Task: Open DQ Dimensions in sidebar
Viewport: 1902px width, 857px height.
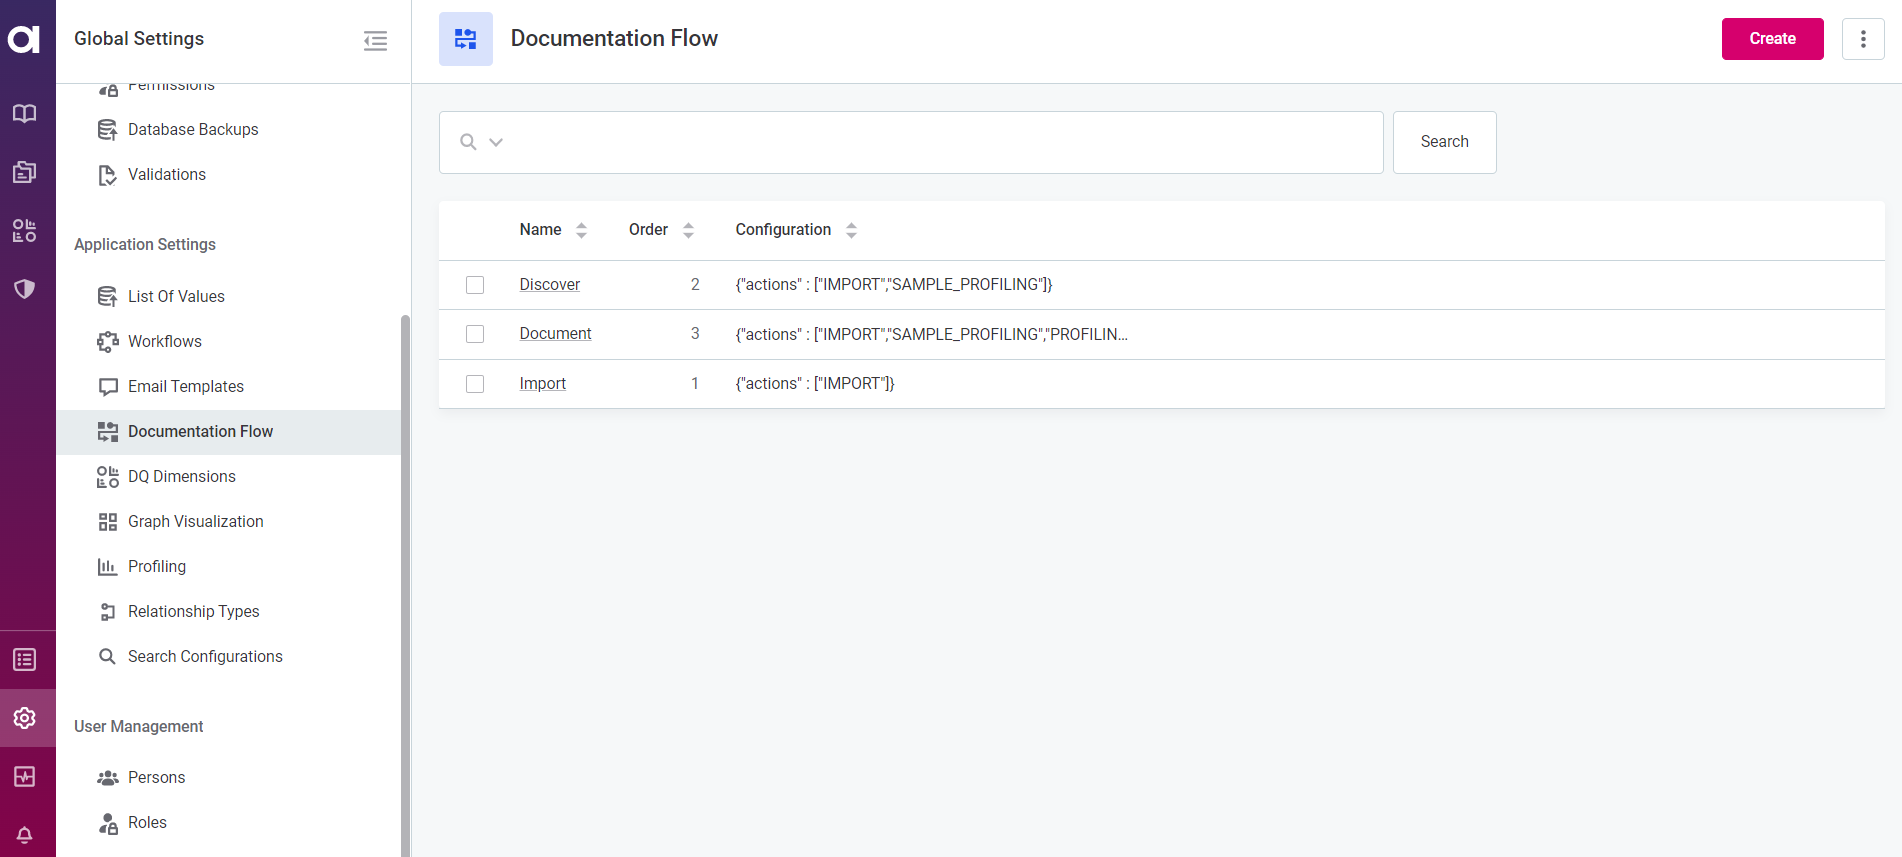Action: (181, 477)
